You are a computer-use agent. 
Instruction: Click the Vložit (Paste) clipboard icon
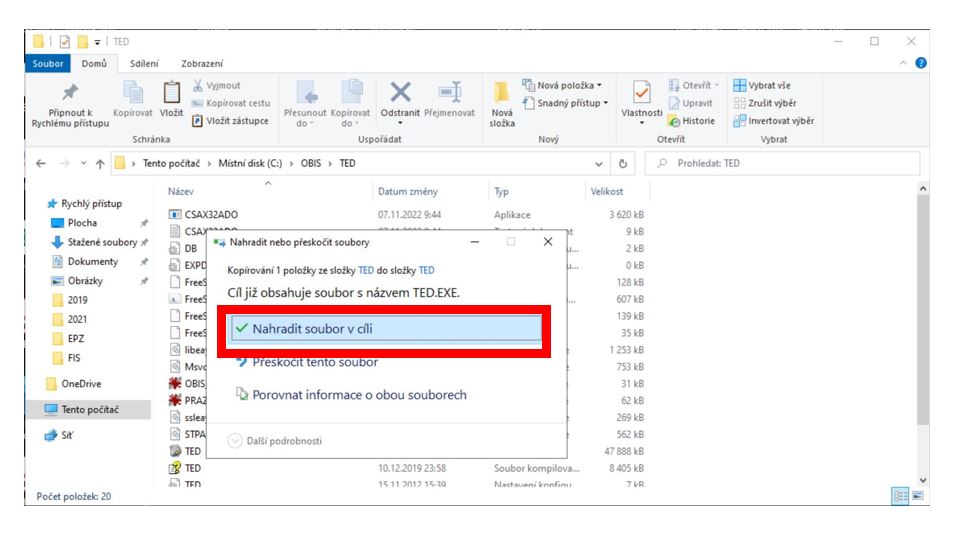[x=171, y=95]
